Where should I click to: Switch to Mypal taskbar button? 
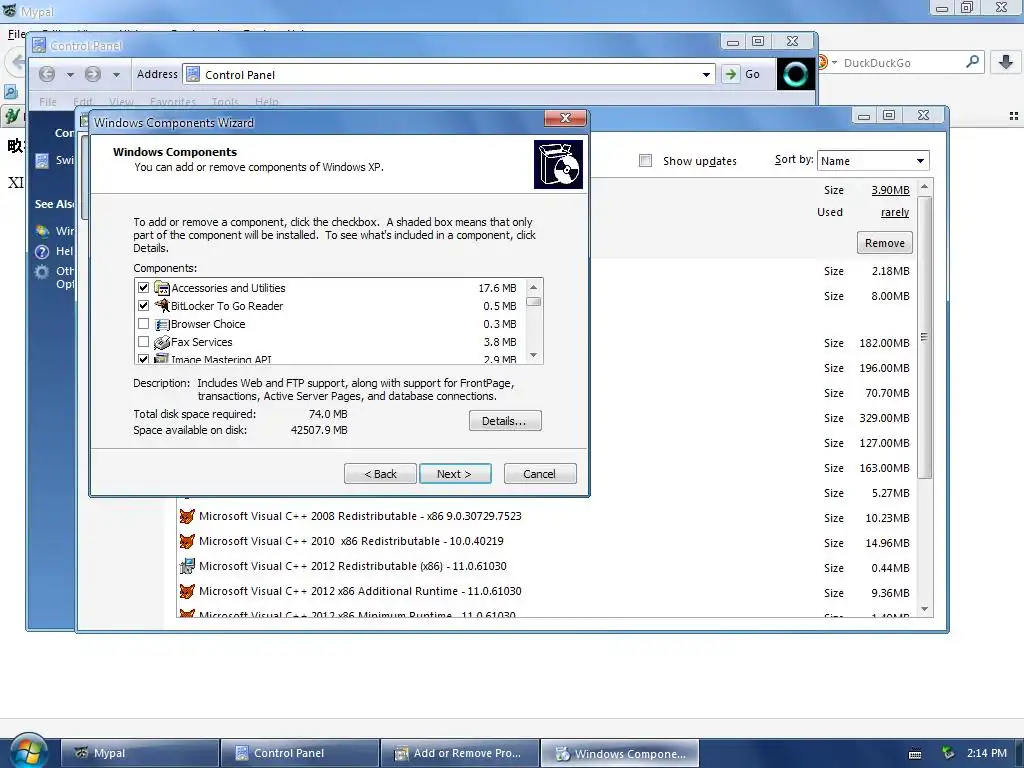[140, 753]
